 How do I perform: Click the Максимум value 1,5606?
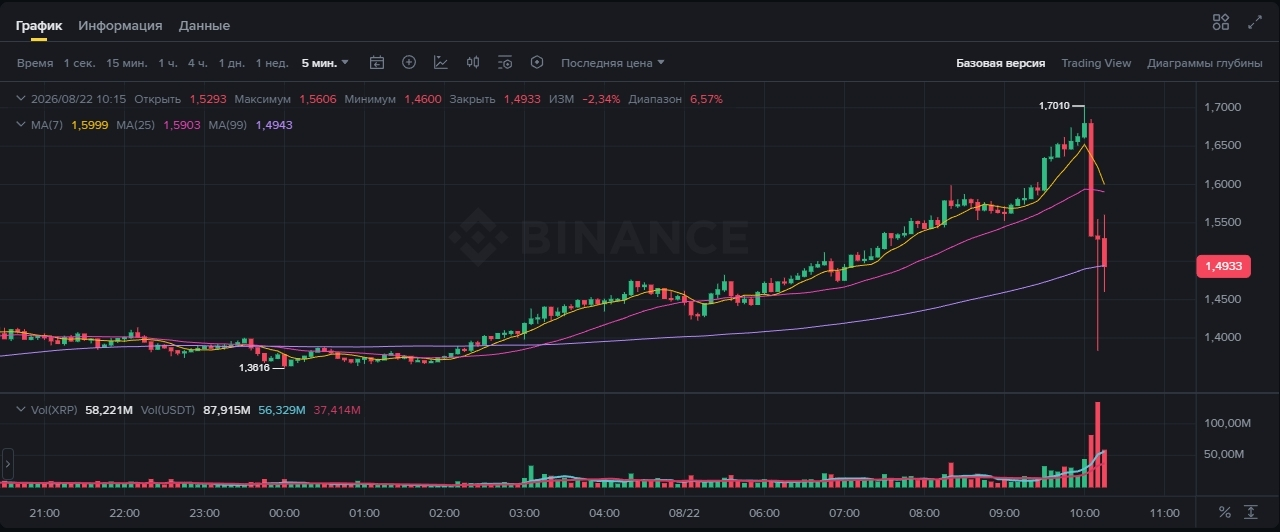318,99
